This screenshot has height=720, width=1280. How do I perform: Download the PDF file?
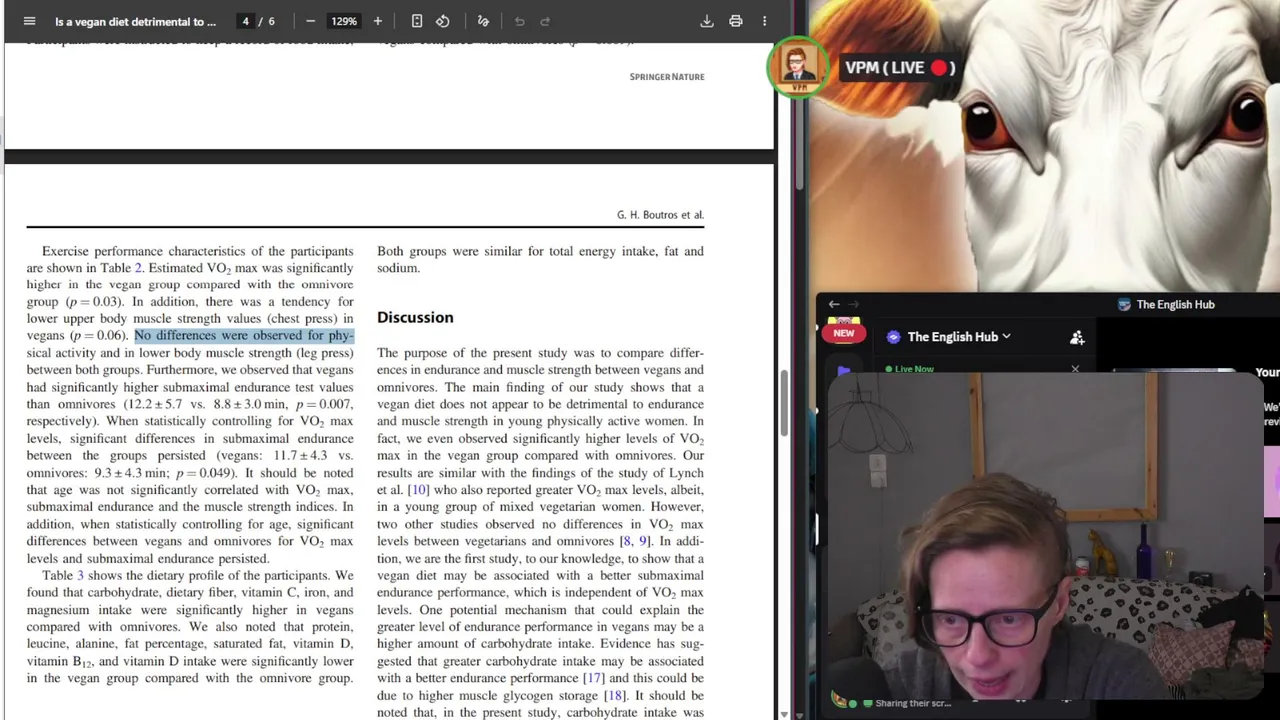tap(707, 21)
